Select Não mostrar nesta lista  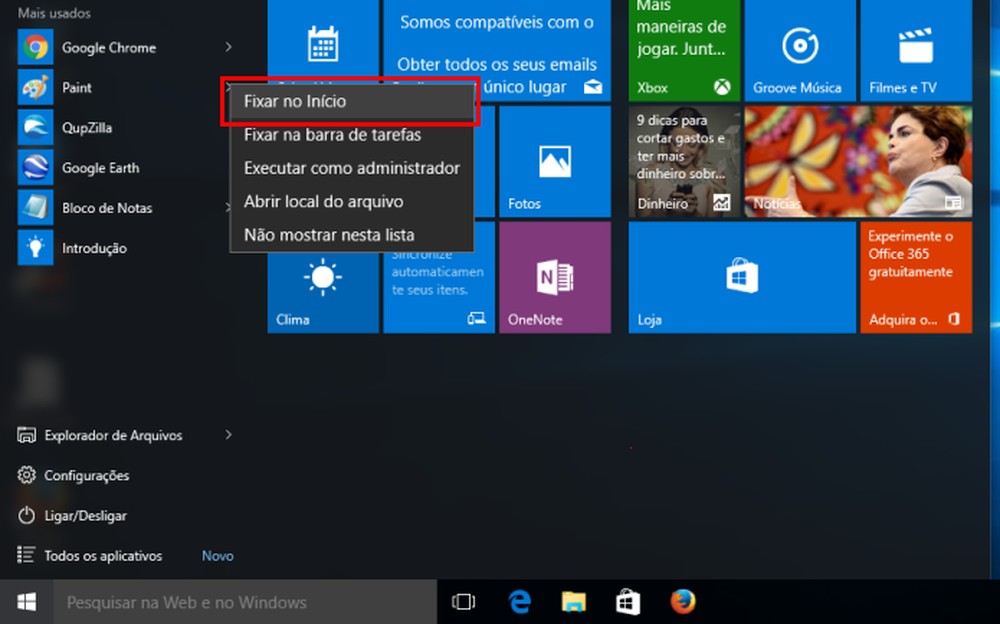click(x=351, y=235)
